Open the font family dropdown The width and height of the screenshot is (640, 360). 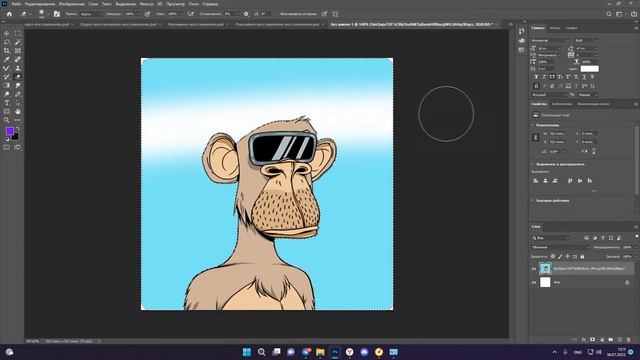tap(550, 40)
